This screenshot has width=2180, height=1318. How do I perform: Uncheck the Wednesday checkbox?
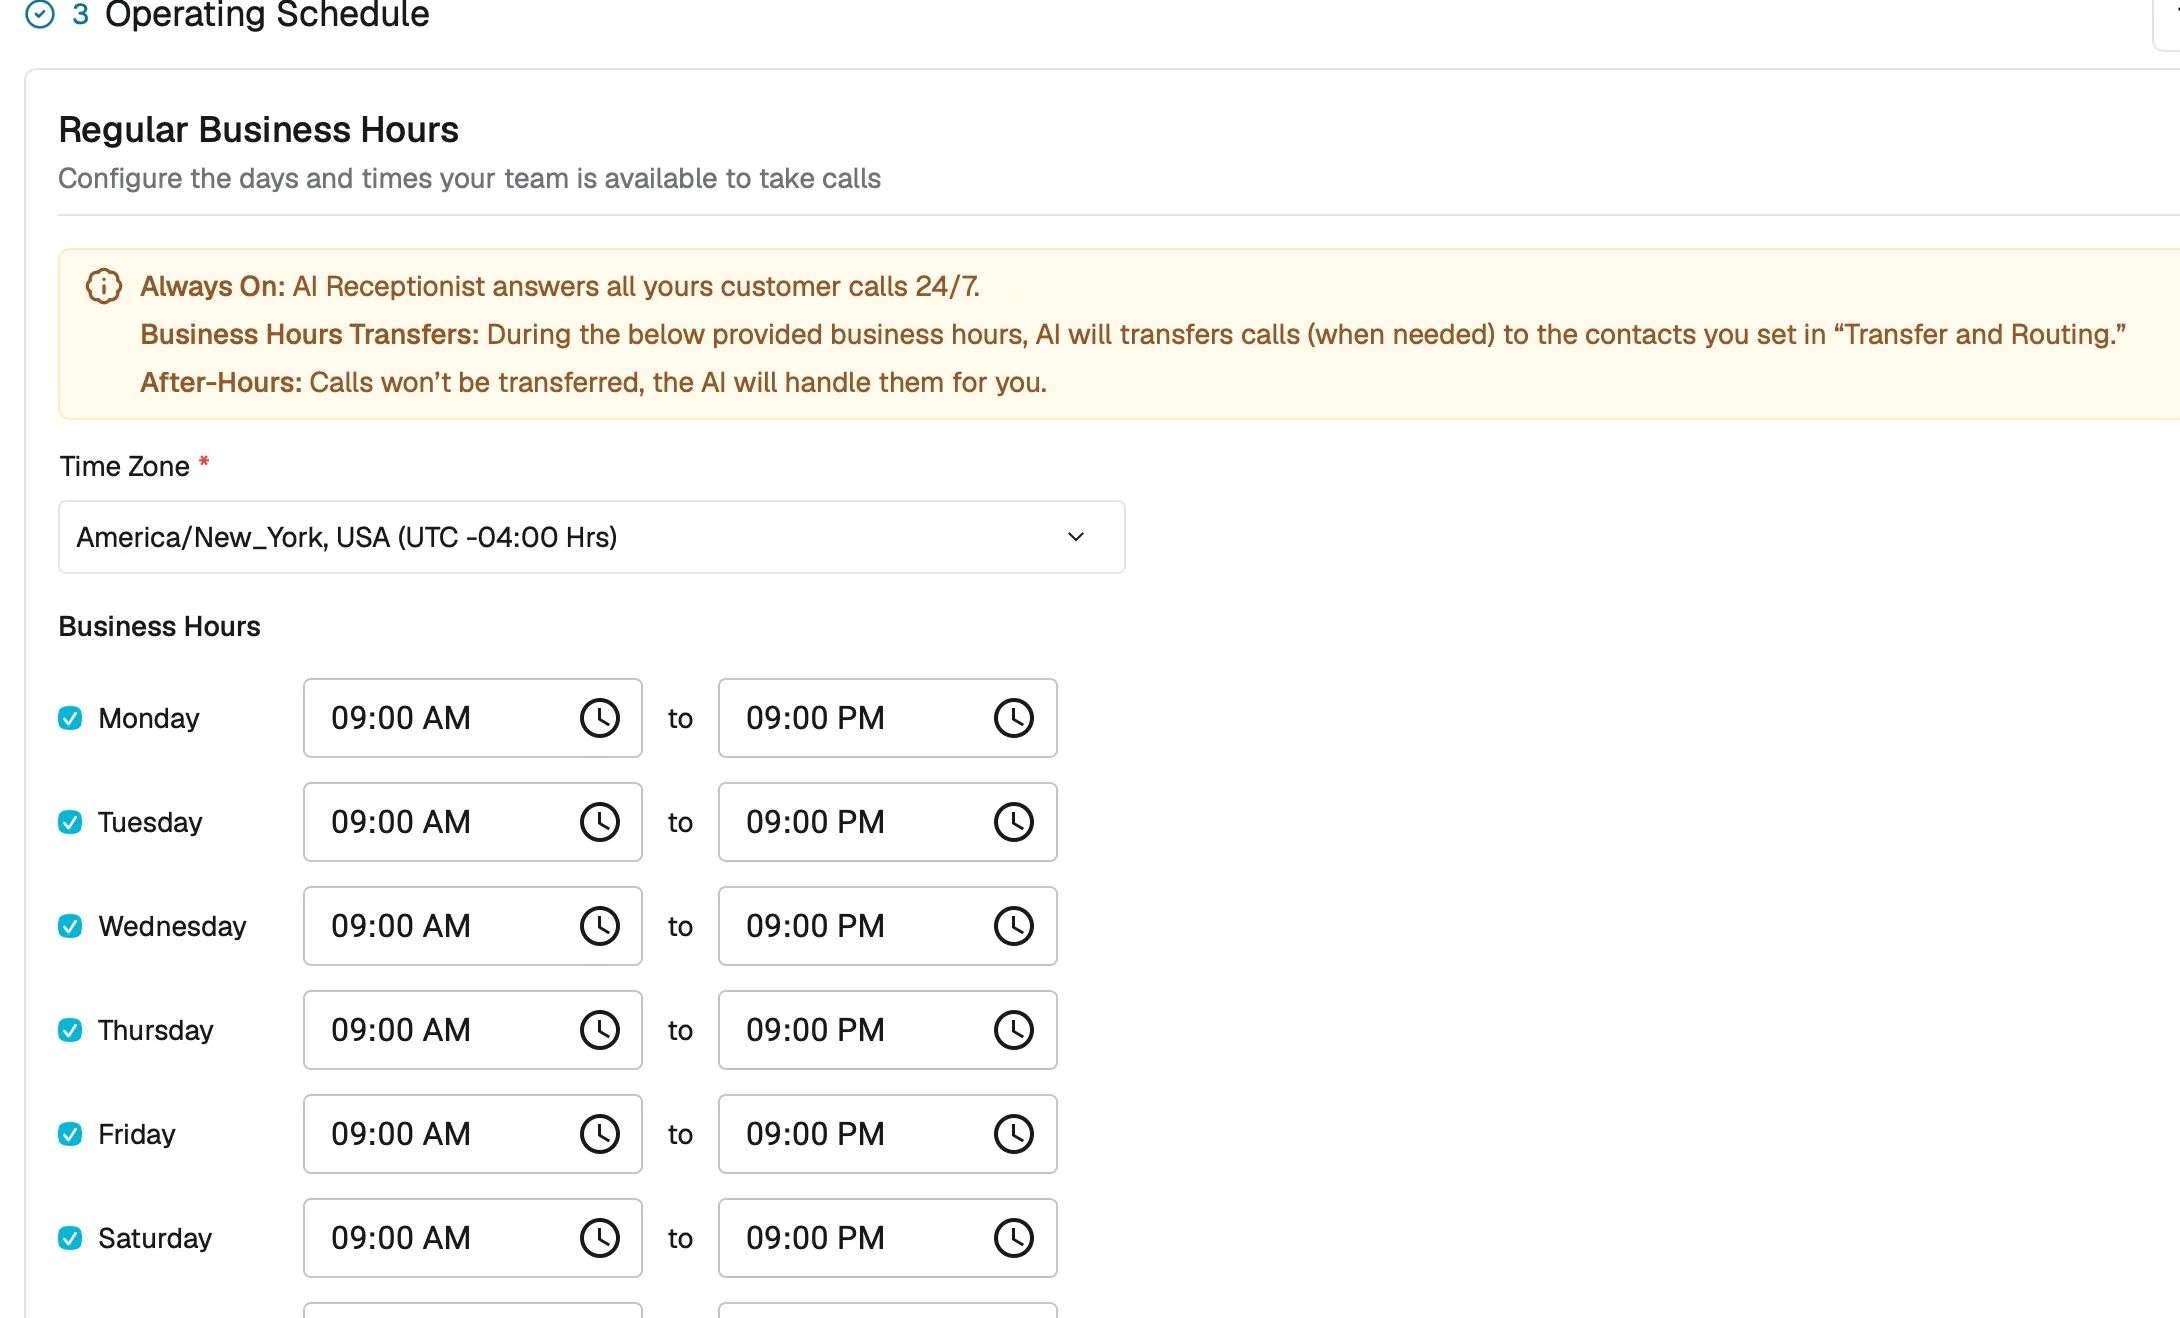(x=70, y=926)
